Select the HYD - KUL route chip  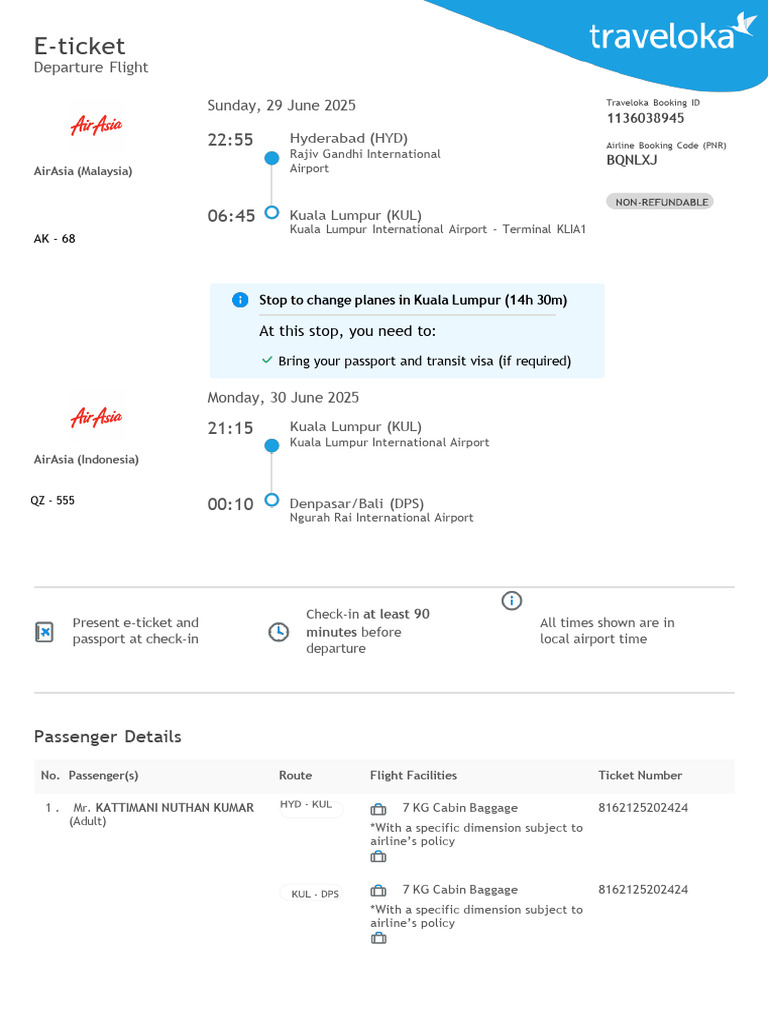(307, 806)
